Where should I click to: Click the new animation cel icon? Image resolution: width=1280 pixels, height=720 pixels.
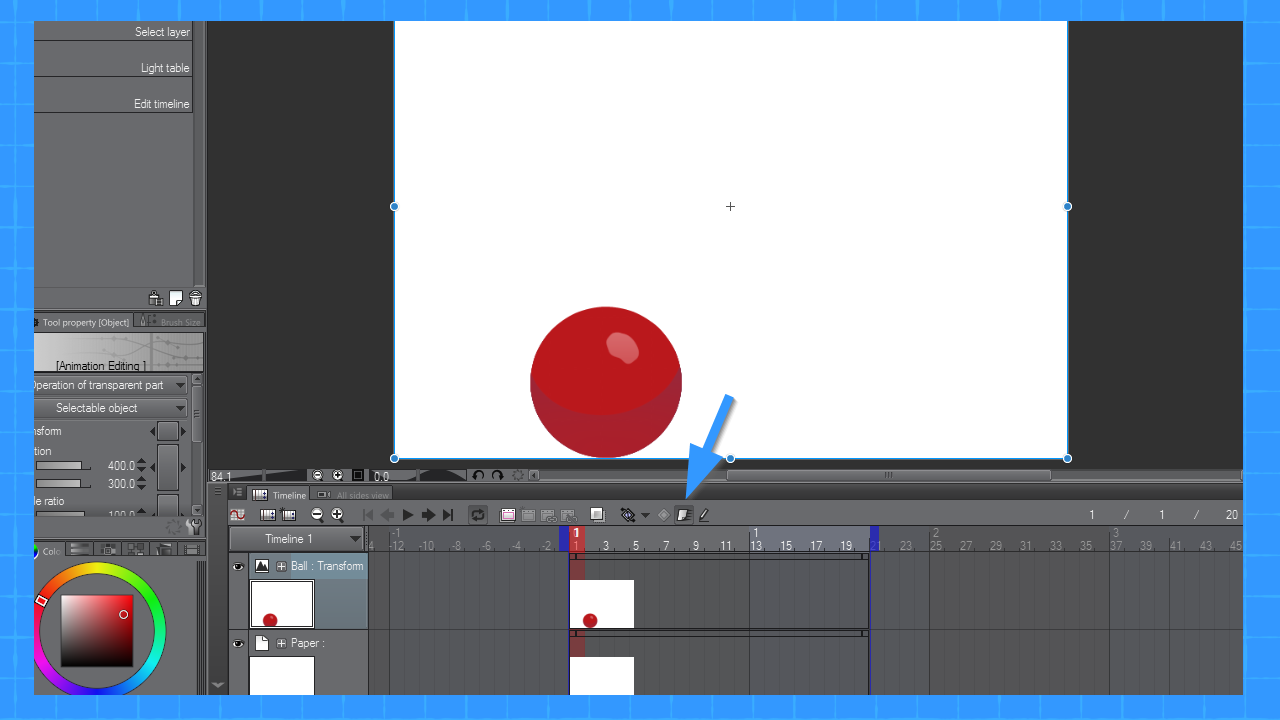click(x=528, y=515)
